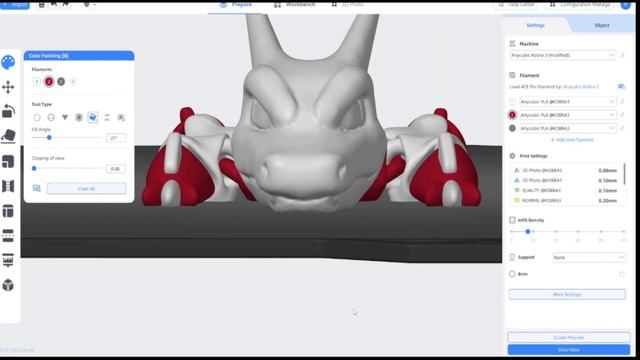Select the Cut tool with dashed line
Image resolution: width=640 pixels, height=360 pixels.
8,236
